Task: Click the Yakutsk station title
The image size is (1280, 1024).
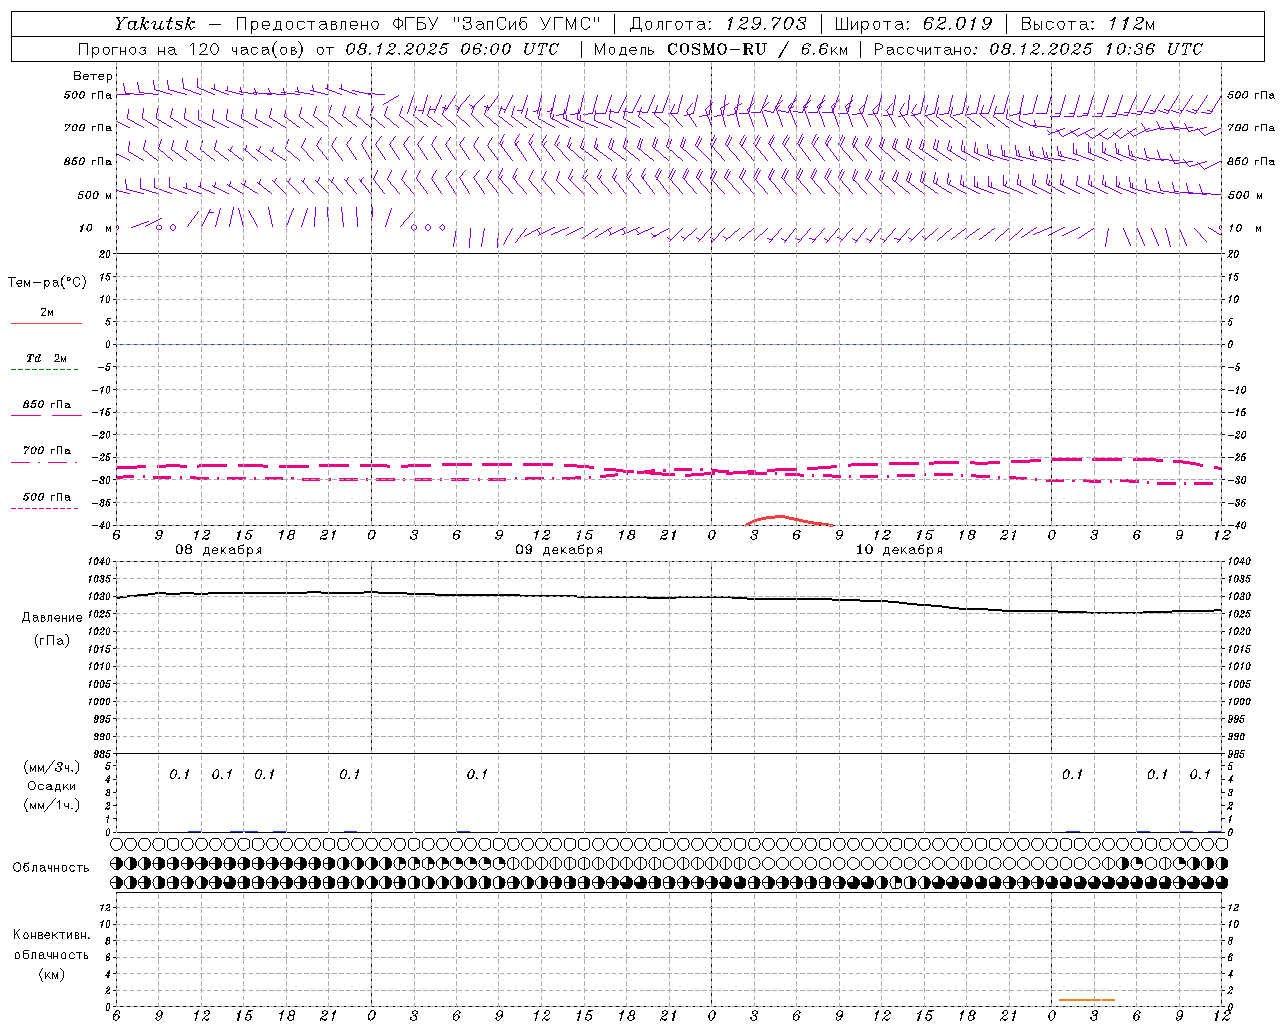Action: click(154, 24)
